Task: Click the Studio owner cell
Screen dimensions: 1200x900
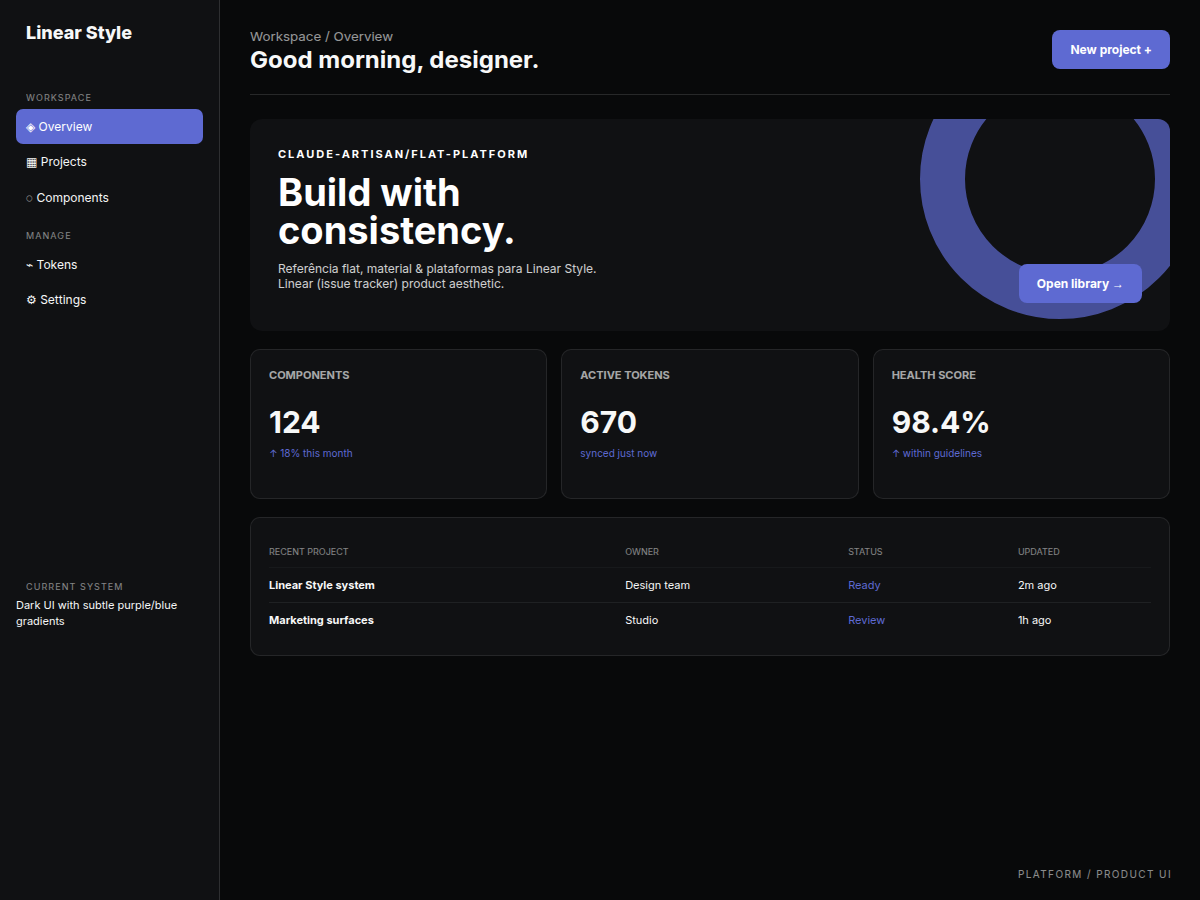Action: pos(642,620)
